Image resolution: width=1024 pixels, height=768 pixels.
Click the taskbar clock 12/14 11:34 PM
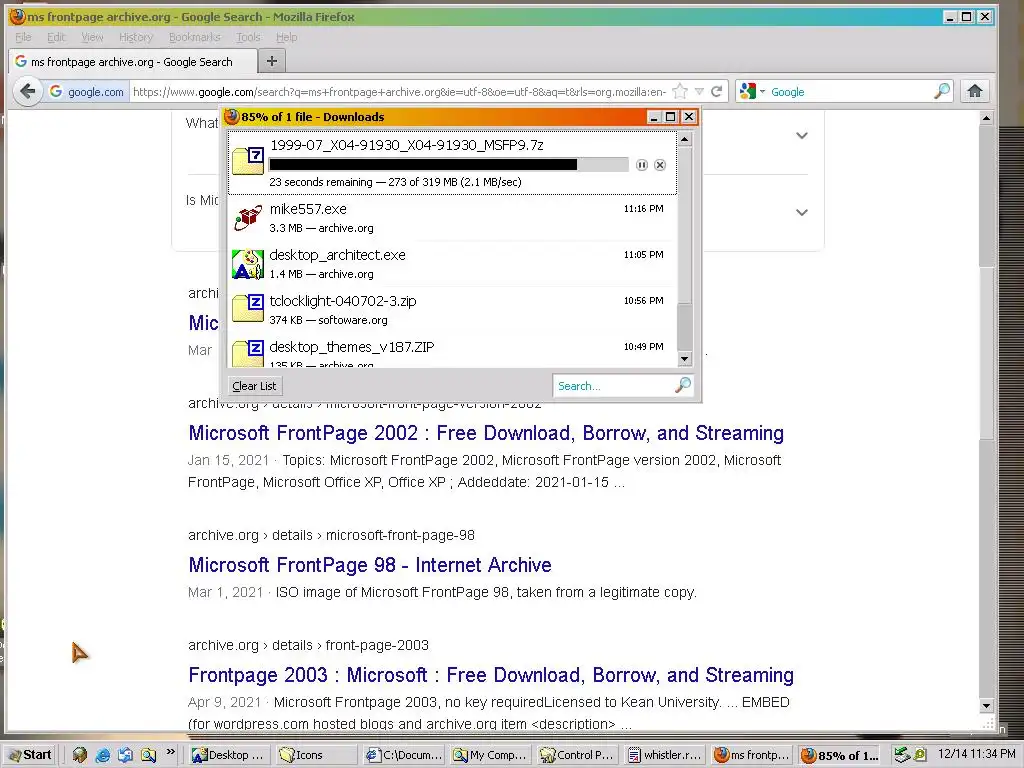[976, 754]
